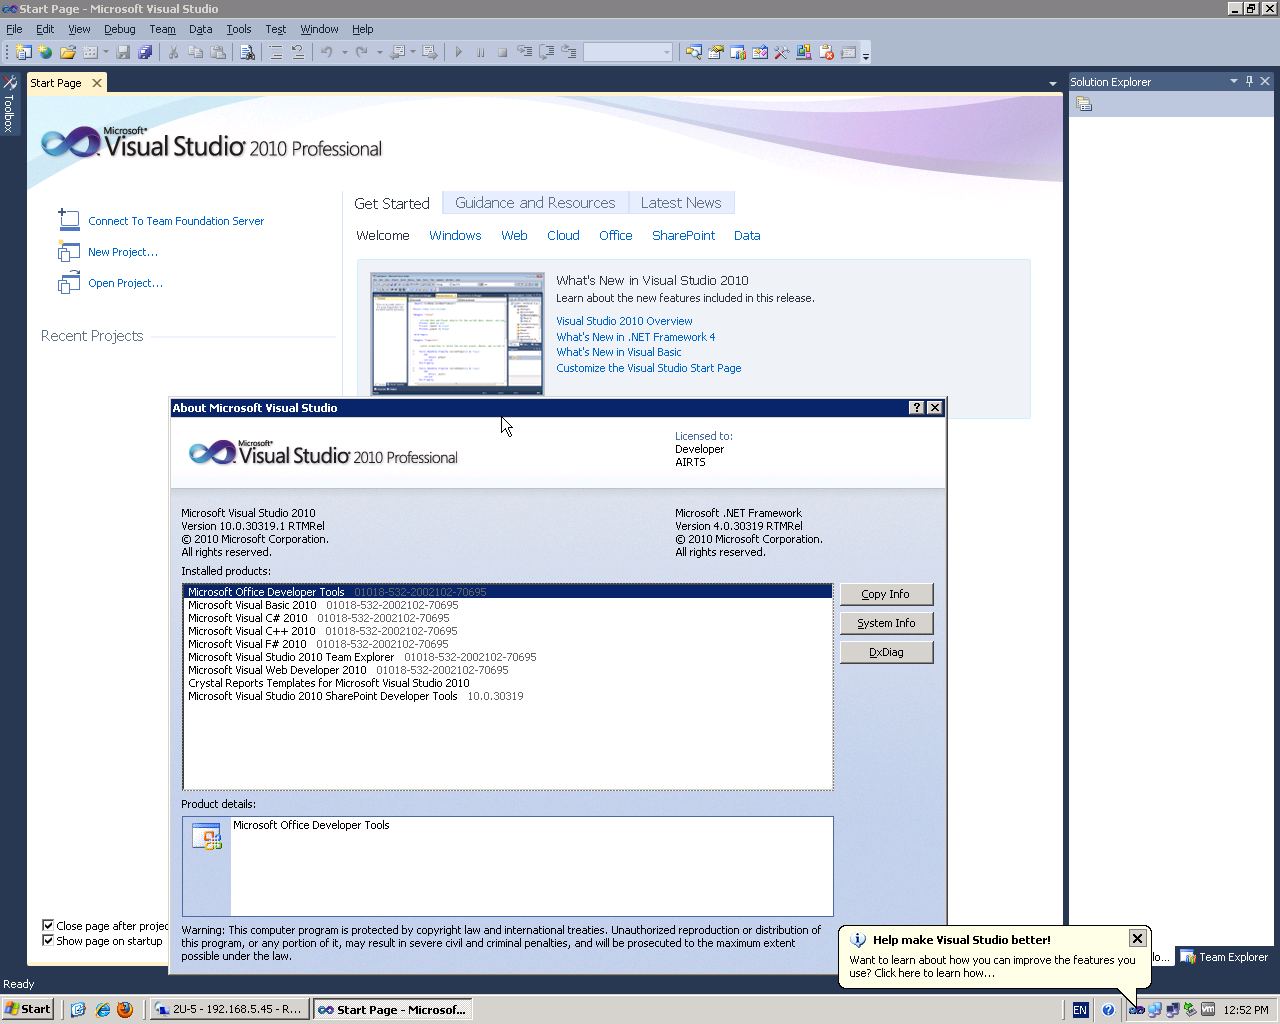Click the Copy Info button
This screenshot has width=1280, height=1024.
(886, 594)
